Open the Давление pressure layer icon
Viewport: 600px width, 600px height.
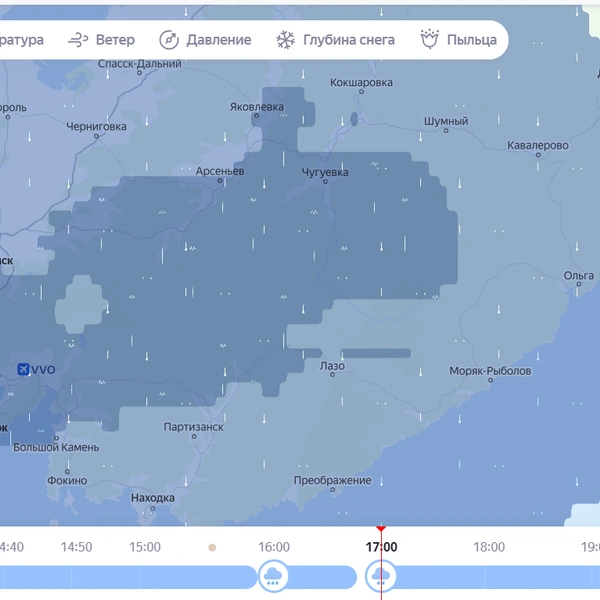(169, 40)
